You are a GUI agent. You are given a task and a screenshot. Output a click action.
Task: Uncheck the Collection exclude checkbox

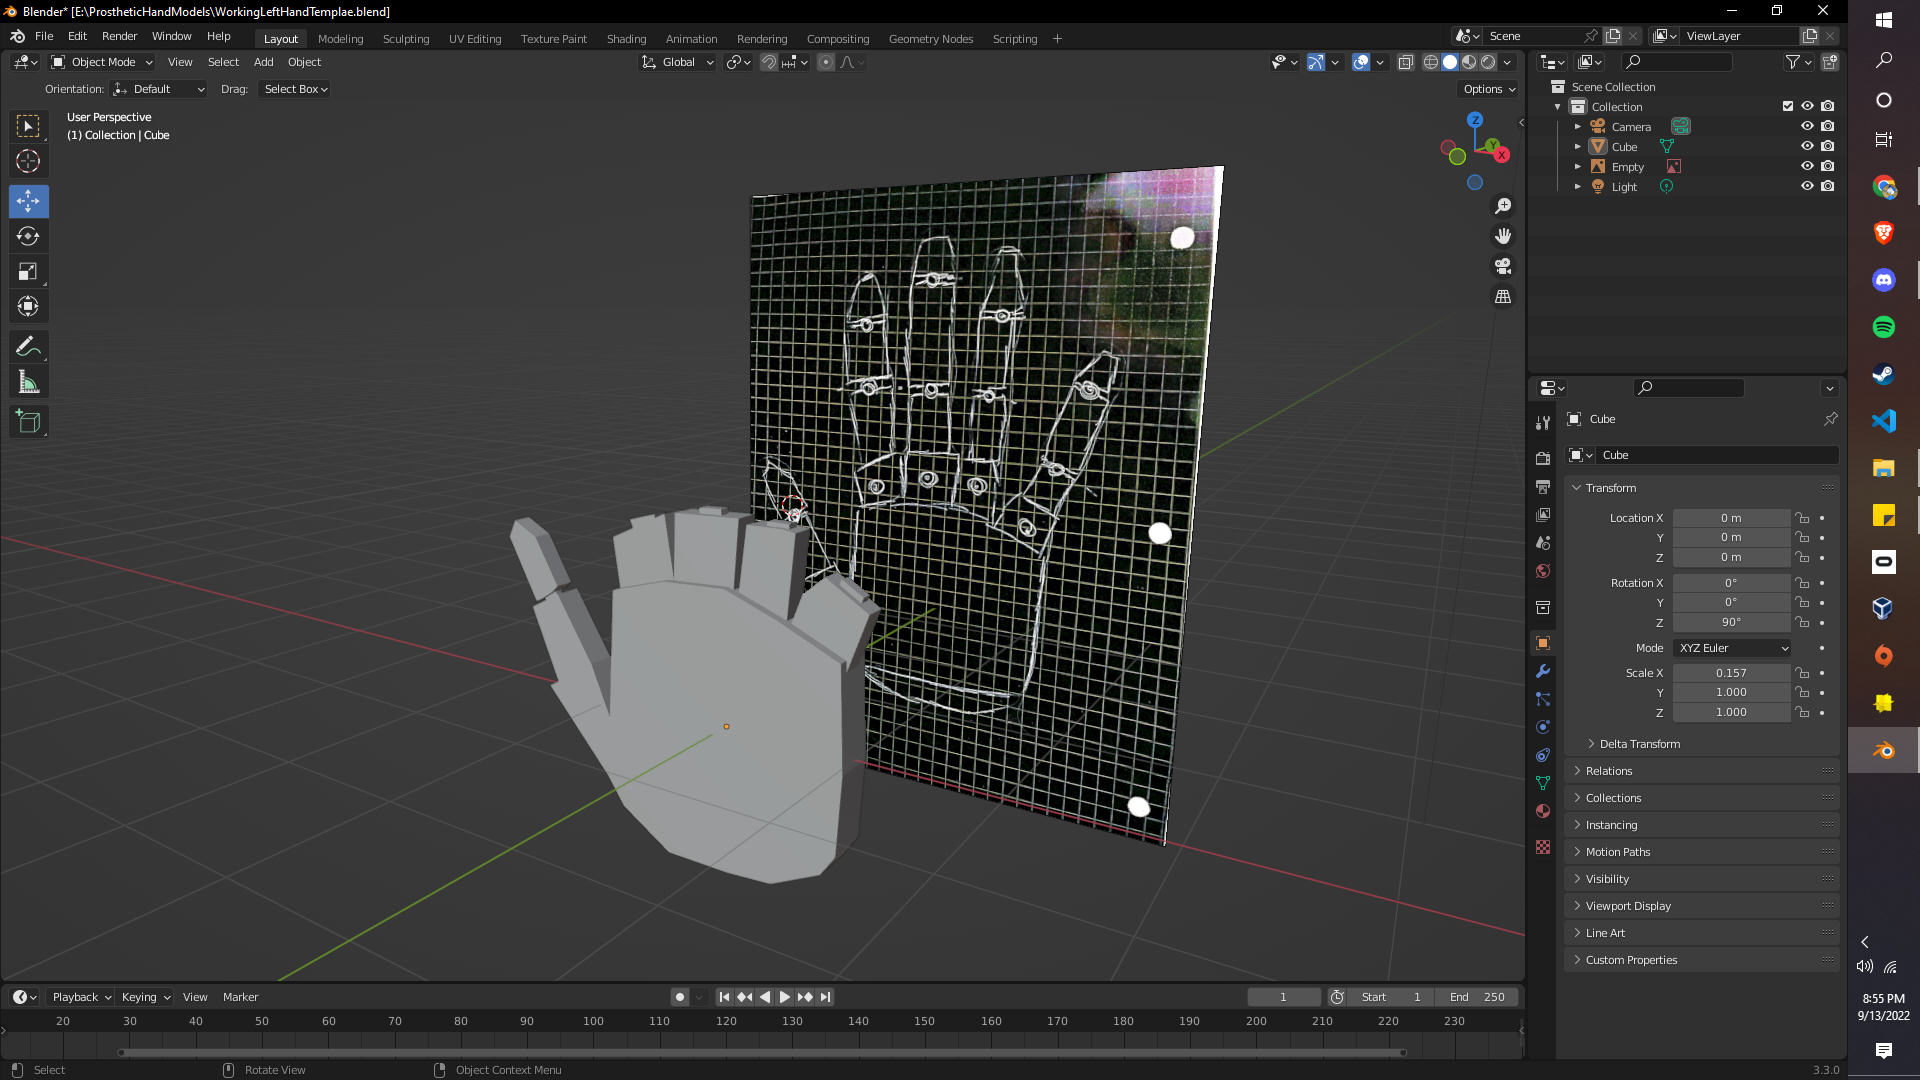point(1788,106)
